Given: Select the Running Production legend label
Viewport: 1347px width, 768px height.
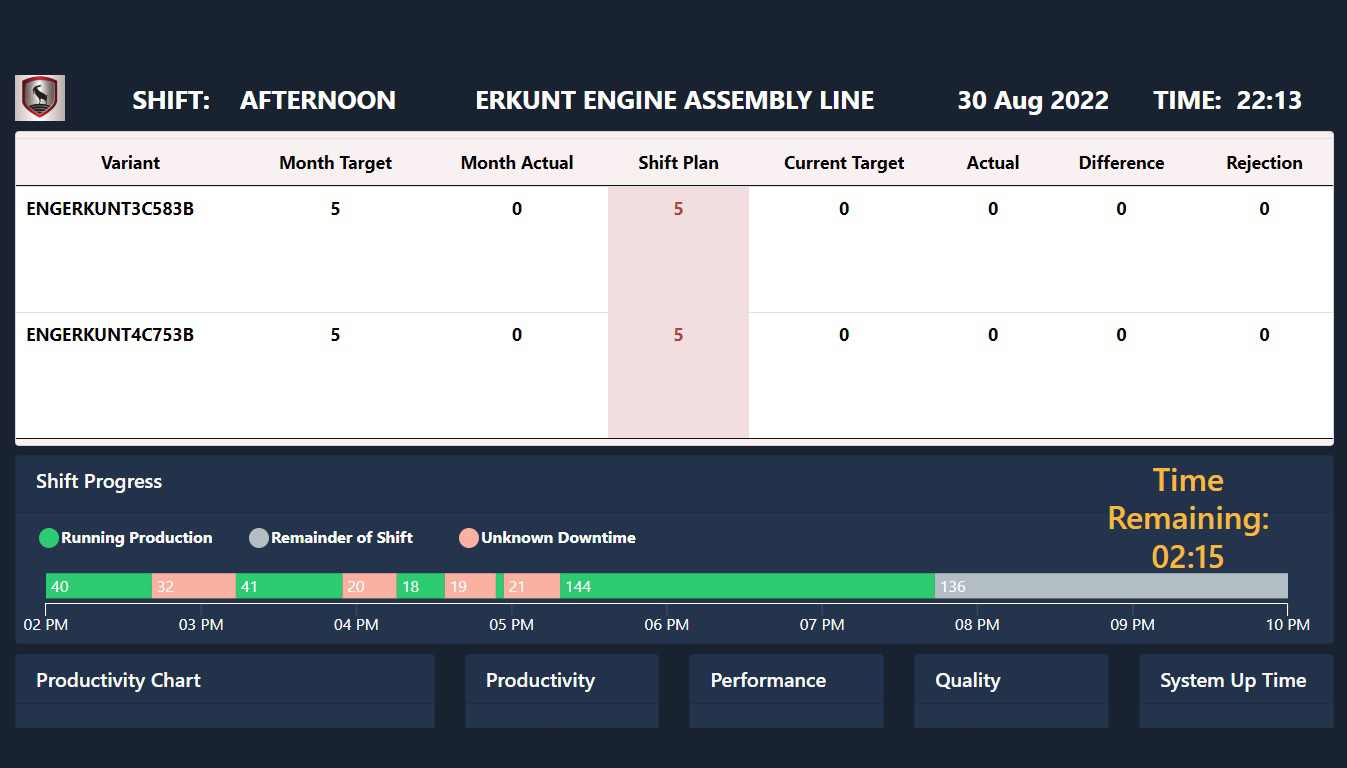Looking at the screenshot, I should (137, 538).
